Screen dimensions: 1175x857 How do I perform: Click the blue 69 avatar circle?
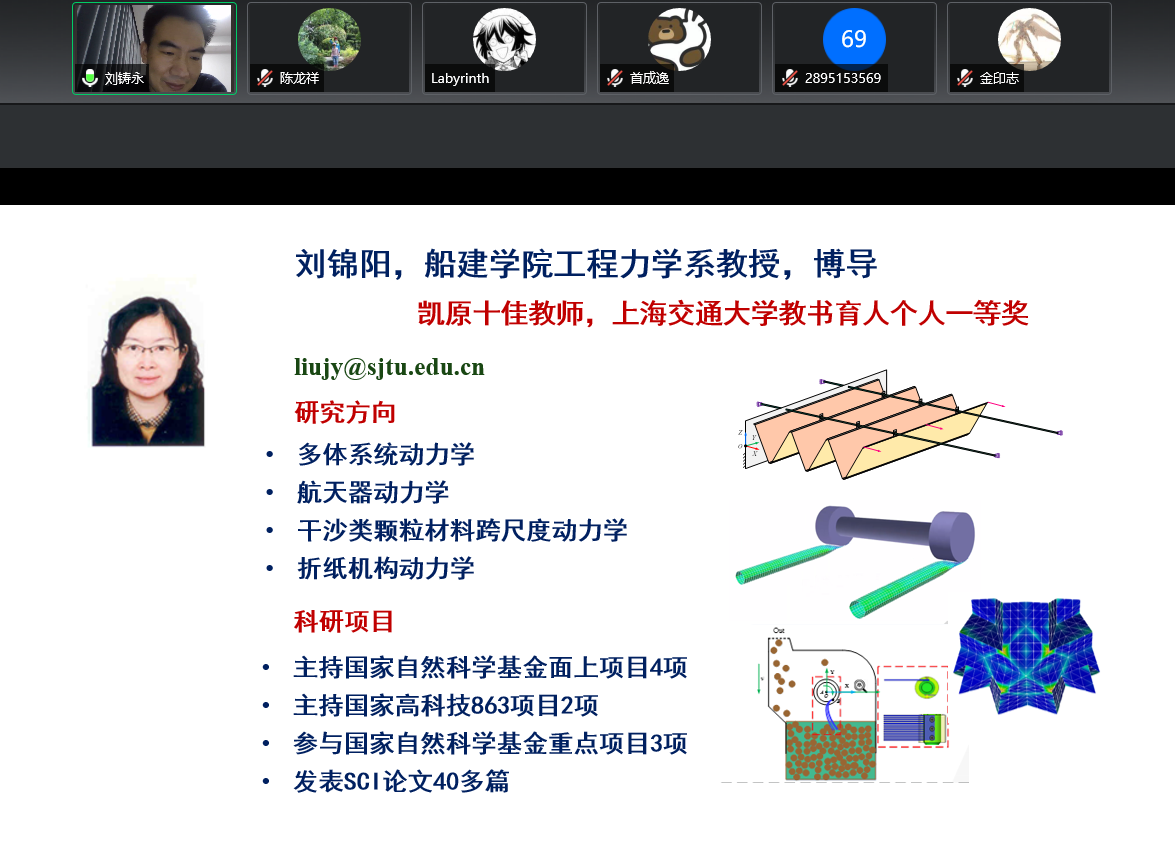pos(853,38)
